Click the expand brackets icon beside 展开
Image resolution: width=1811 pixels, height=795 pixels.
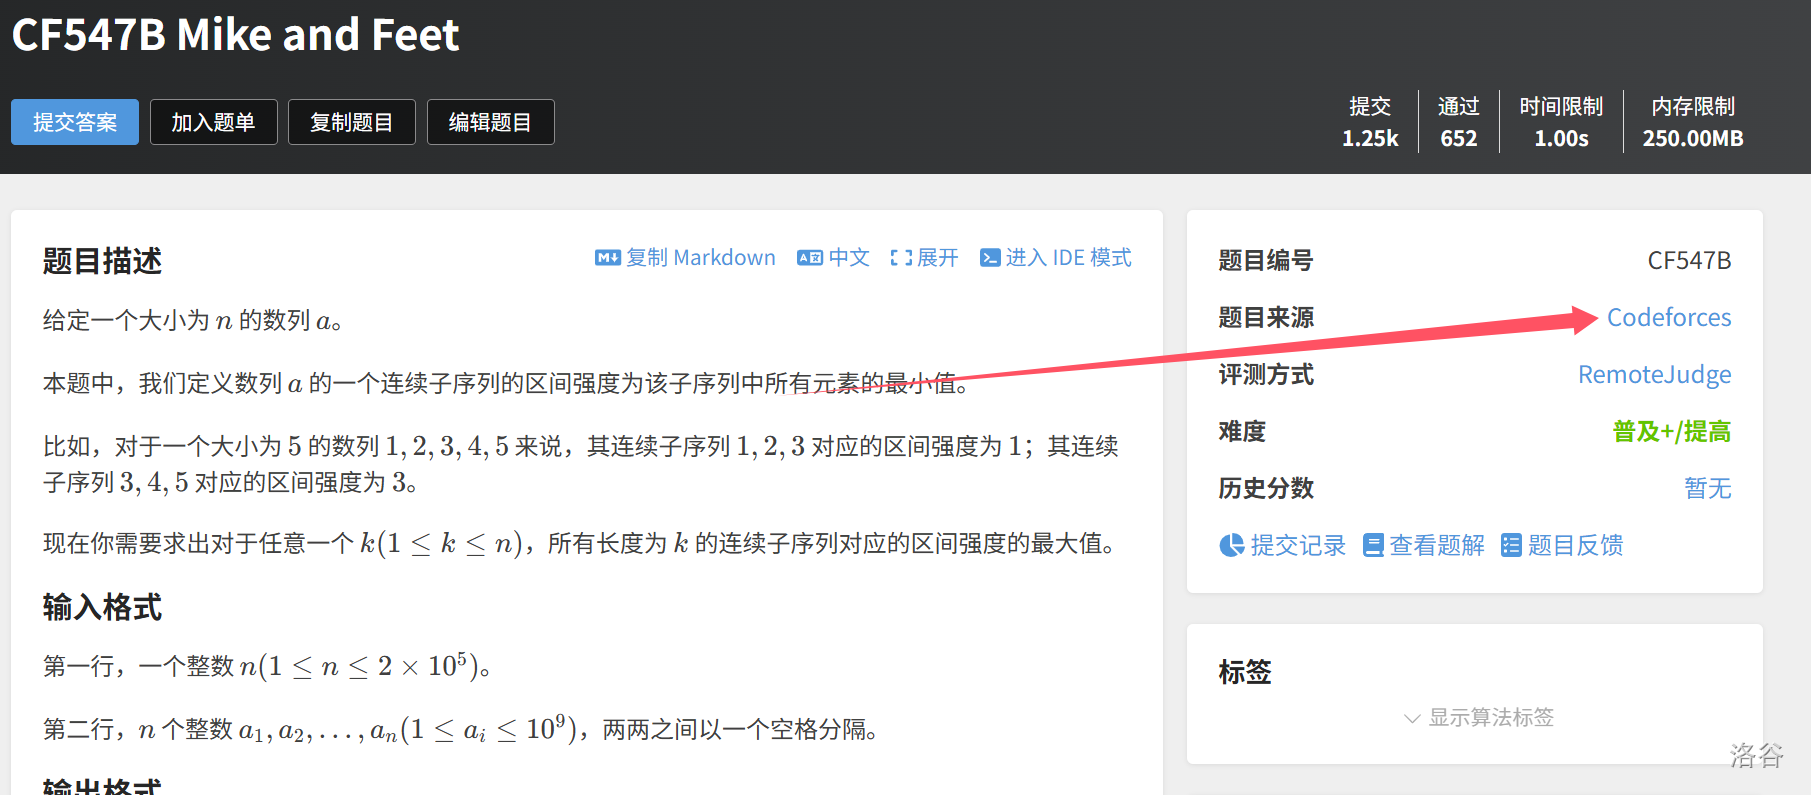coord(901,258)
